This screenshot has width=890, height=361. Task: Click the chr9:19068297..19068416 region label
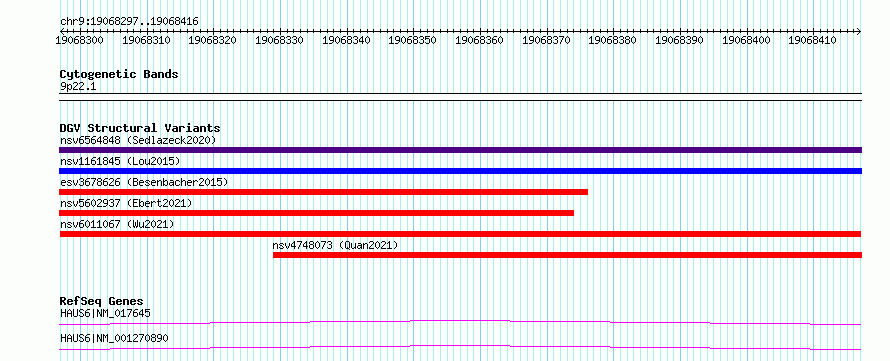tap(129, 22)
